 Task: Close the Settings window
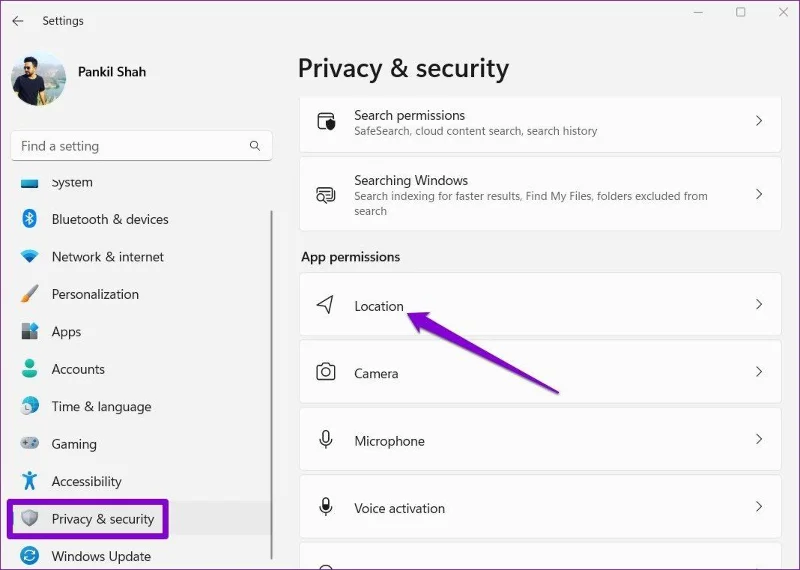point(783,12)
